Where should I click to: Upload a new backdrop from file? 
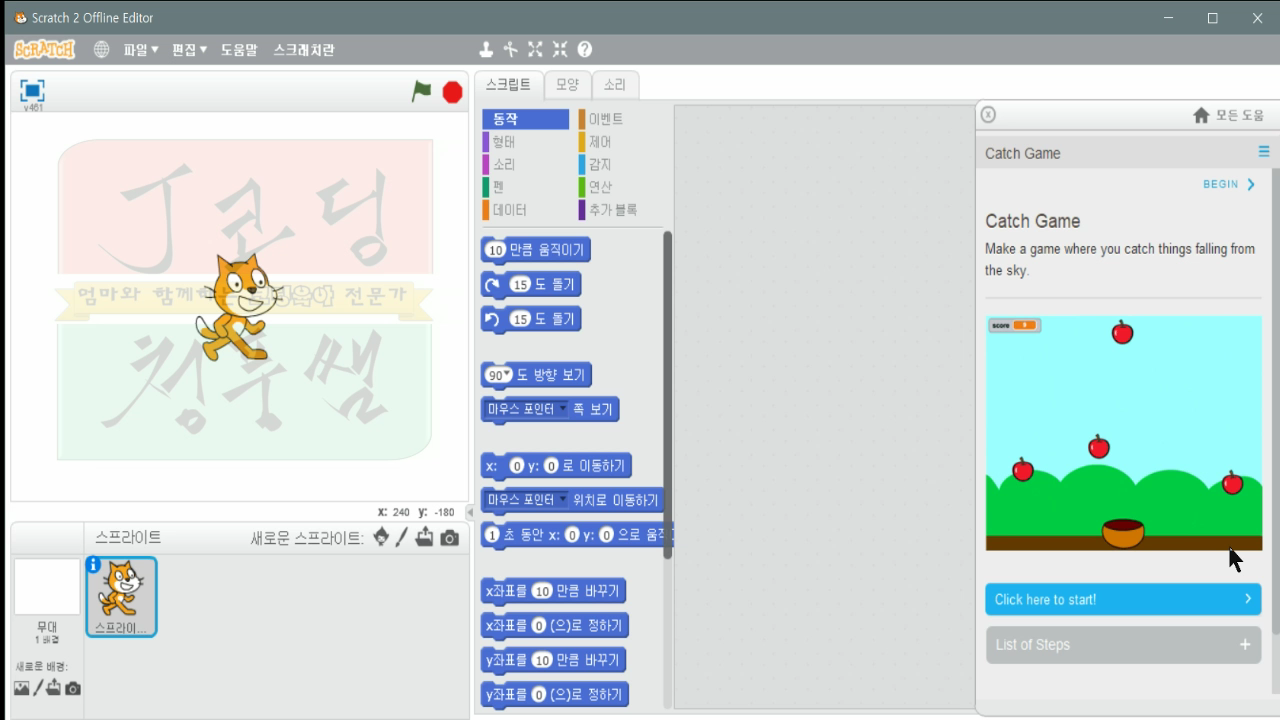[54, 688]
